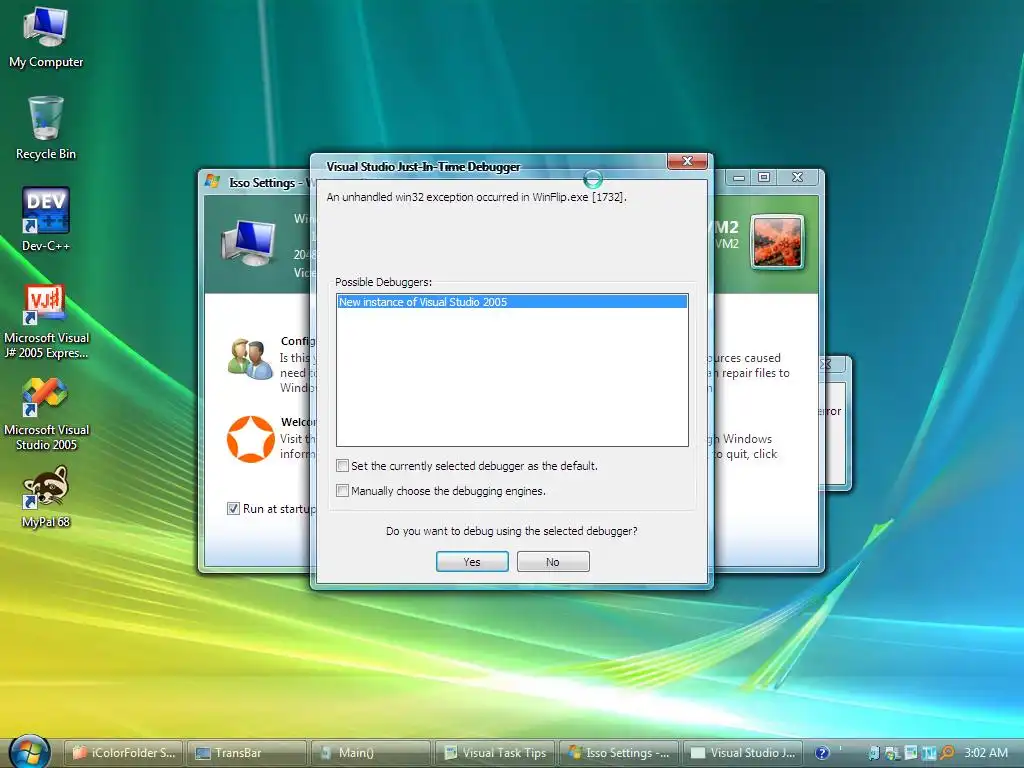
Task: Click the orange star Welcome icon in Isso Settings
Action: pos(250,439)
